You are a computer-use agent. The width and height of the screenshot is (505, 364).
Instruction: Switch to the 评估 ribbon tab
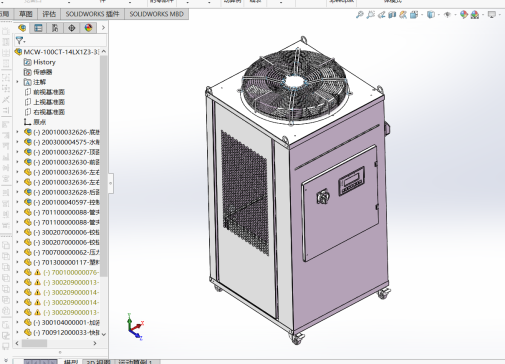(49, 14)
